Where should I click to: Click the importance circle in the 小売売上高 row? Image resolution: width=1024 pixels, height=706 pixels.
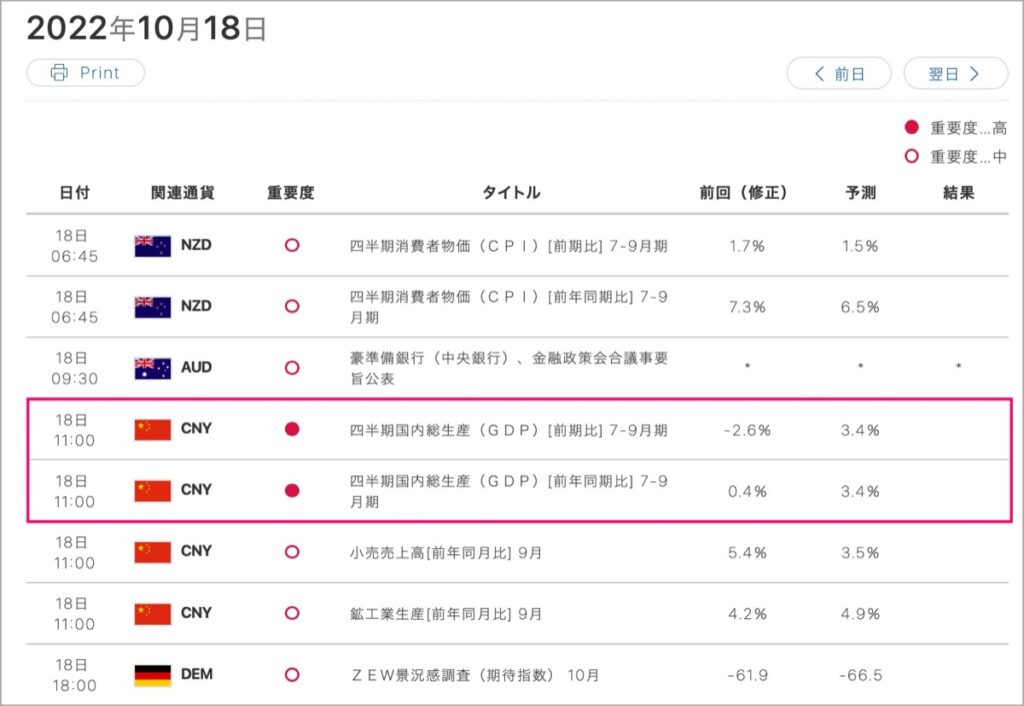(x=292, y=552)
